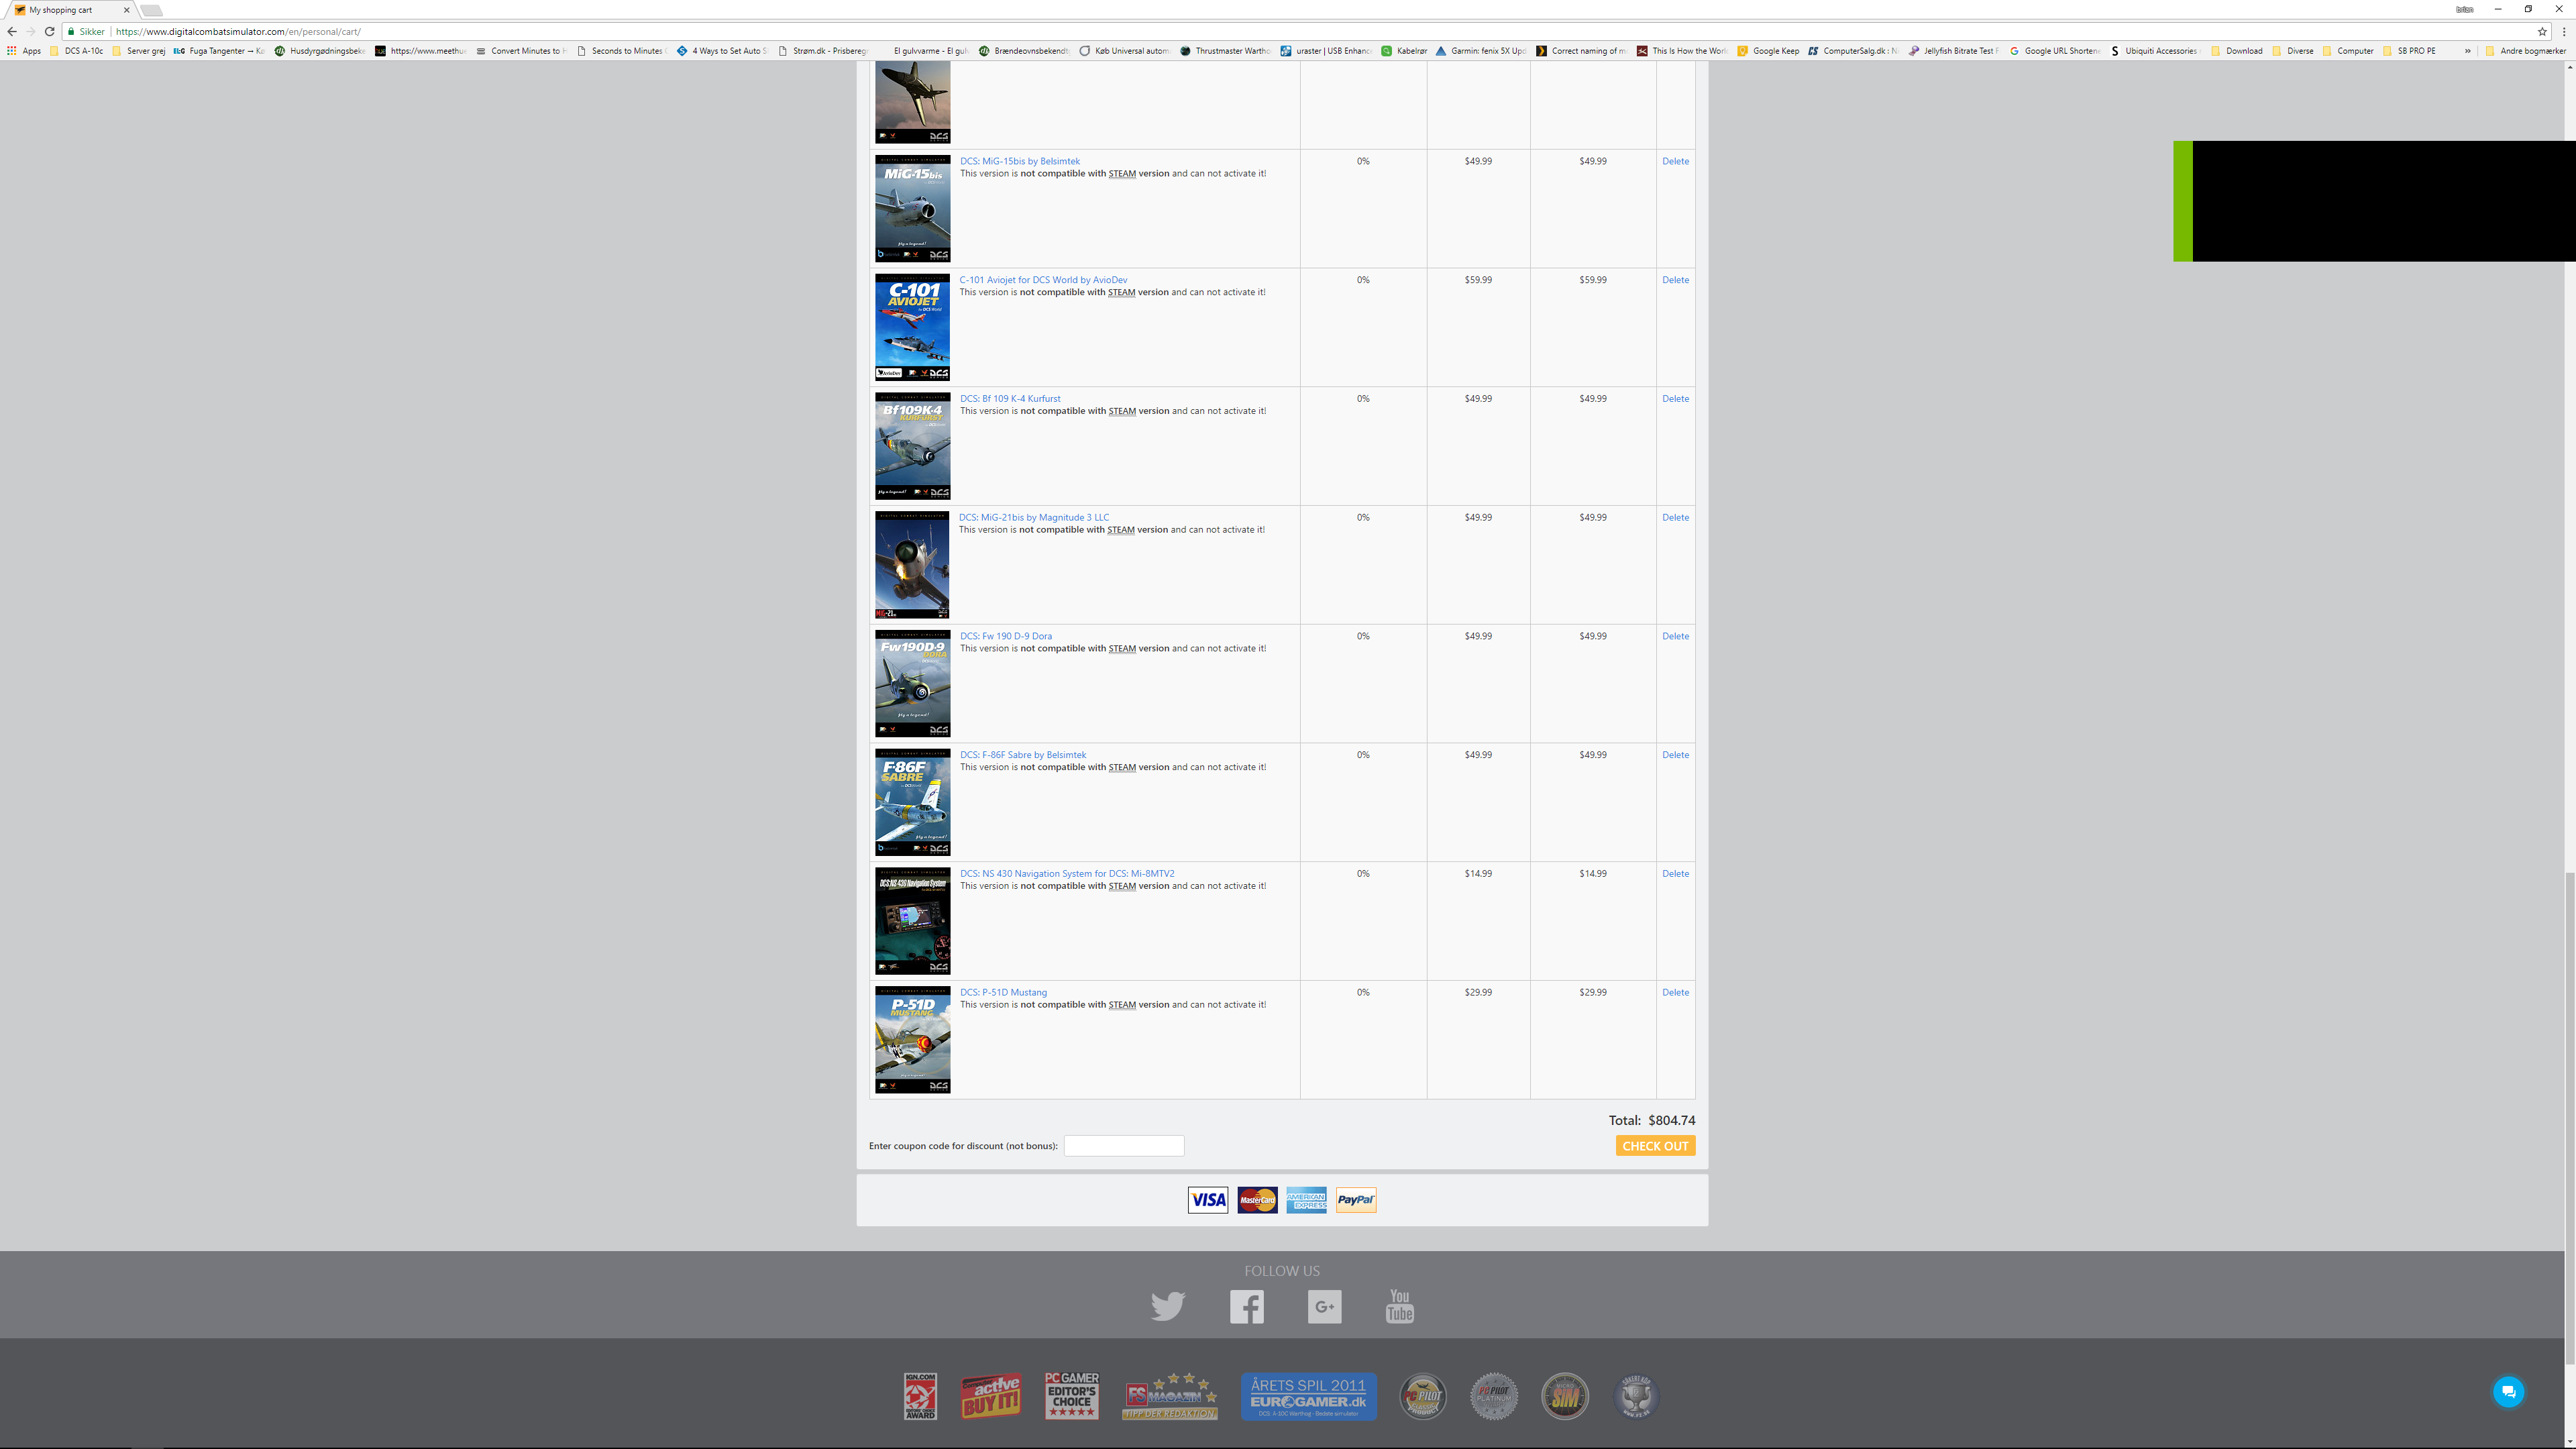This screenshot has height=1449, width=2576.
Task: Open the C-101 Aviojet cover thumbnail
Action: [912, 327]
